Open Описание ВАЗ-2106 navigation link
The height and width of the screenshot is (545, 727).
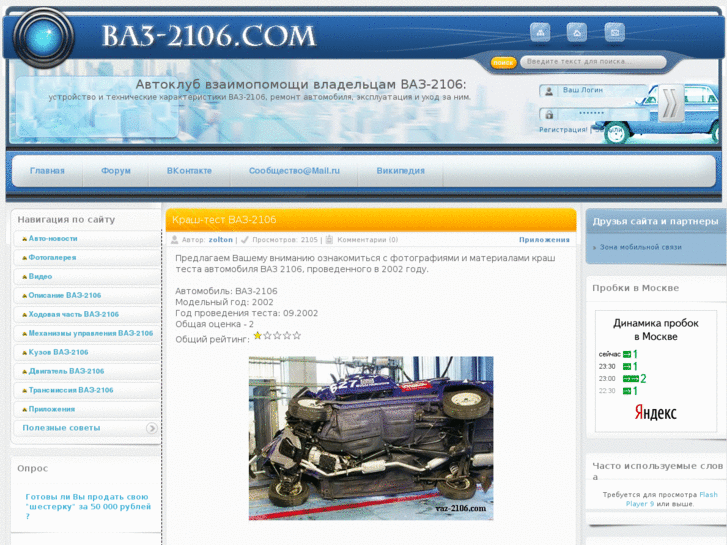[x=65, y=295]
